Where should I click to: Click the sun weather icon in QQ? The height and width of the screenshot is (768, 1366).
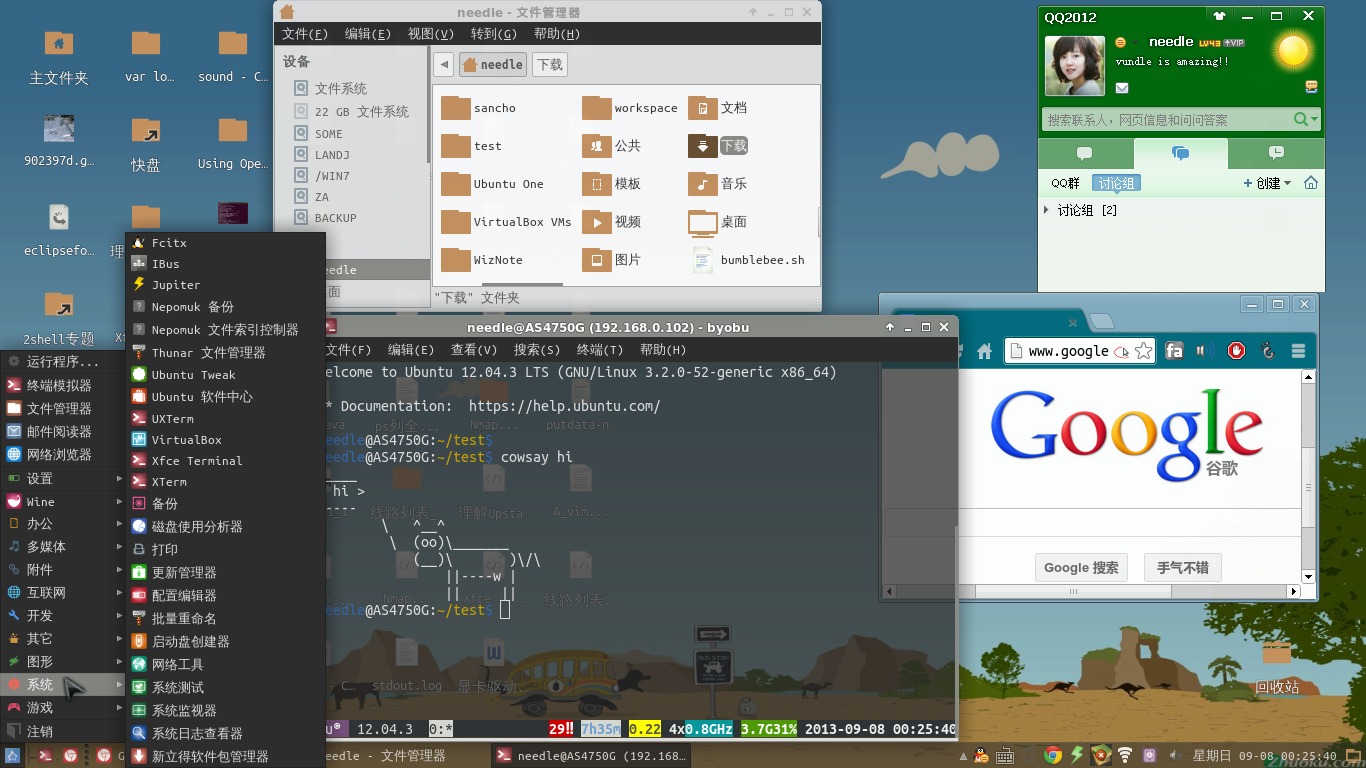tap(1293, 50)
